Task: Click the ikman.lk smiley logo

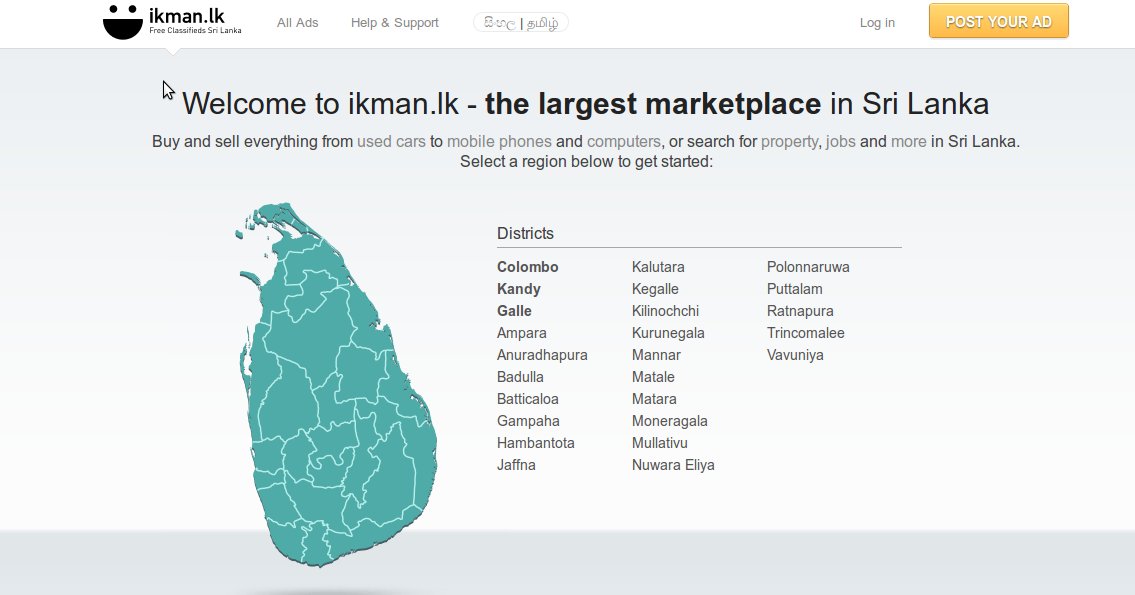Action: coord(172,22)
